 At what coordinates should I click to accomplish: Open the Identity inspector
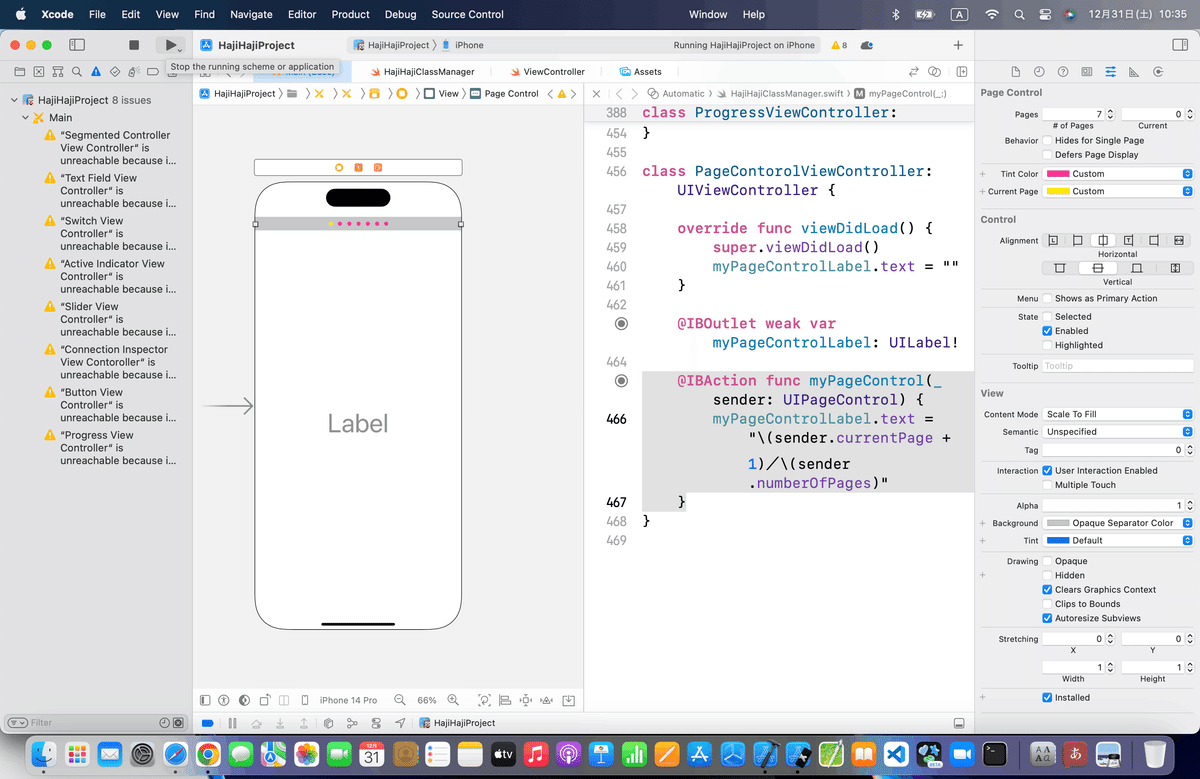[1087, 72]
